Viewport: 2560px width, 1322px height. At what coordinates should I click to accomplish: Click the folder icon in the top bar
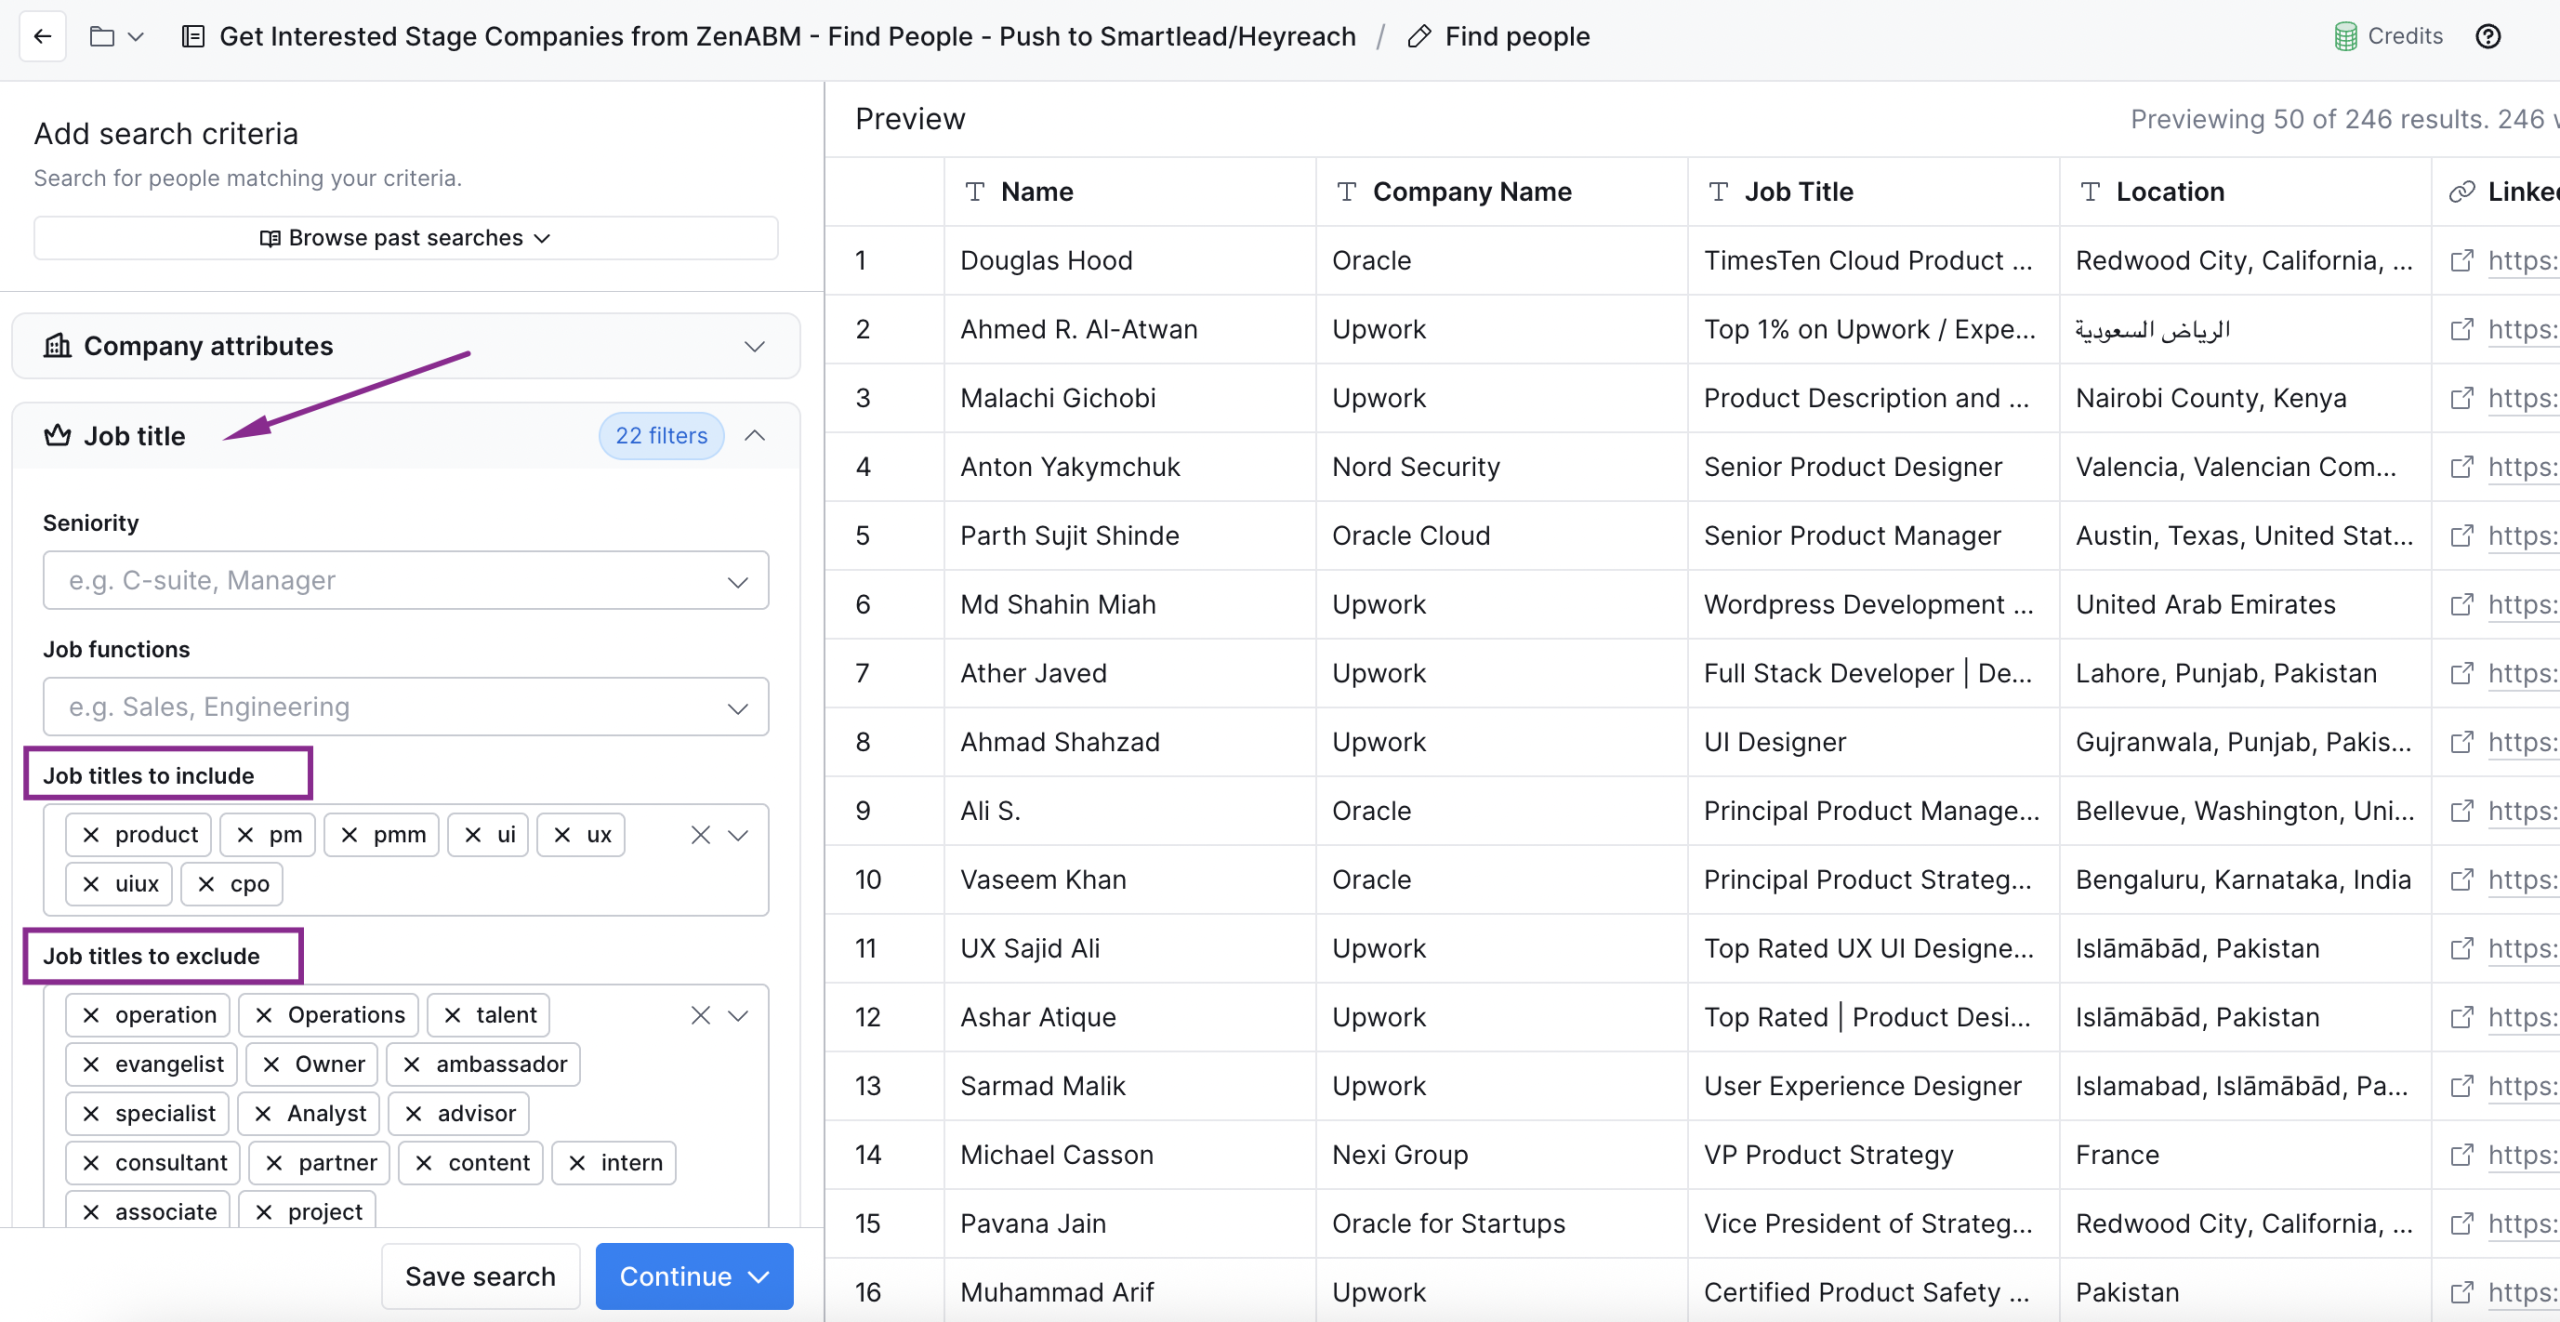pyautogui.click(x=103, y=36)
